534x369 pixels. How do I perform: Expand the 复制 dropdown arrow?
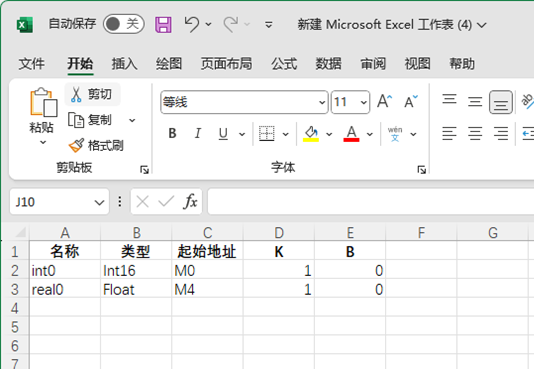pos(132,120)
